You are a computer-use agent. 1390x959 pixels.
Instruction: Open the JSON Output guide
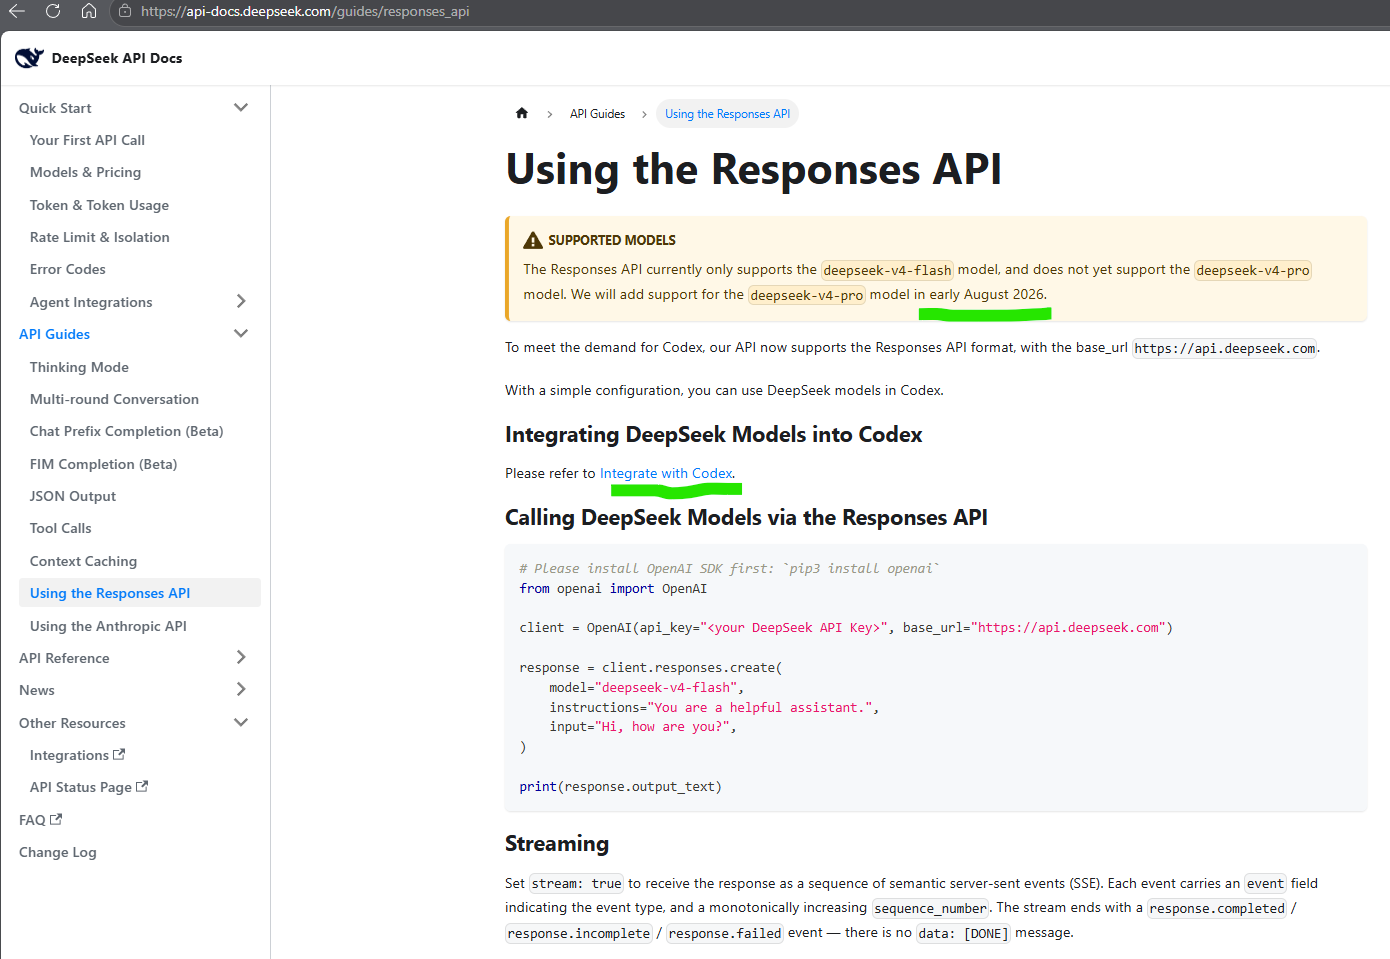point(73,496)
